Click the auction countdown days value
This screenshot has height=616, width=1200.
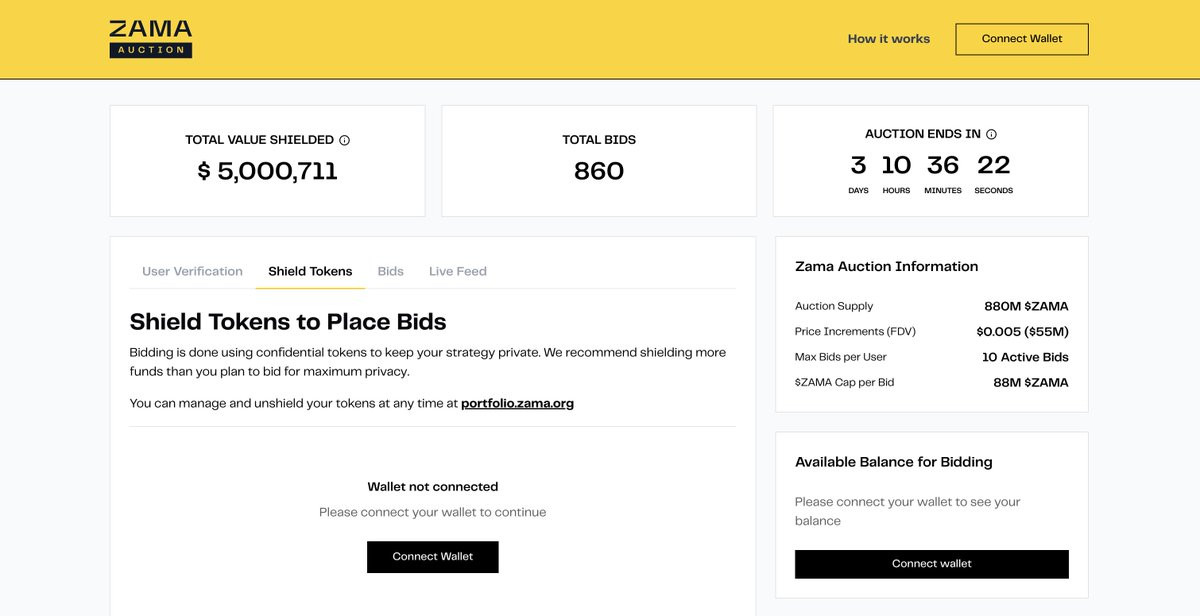(x=858, y=165)
